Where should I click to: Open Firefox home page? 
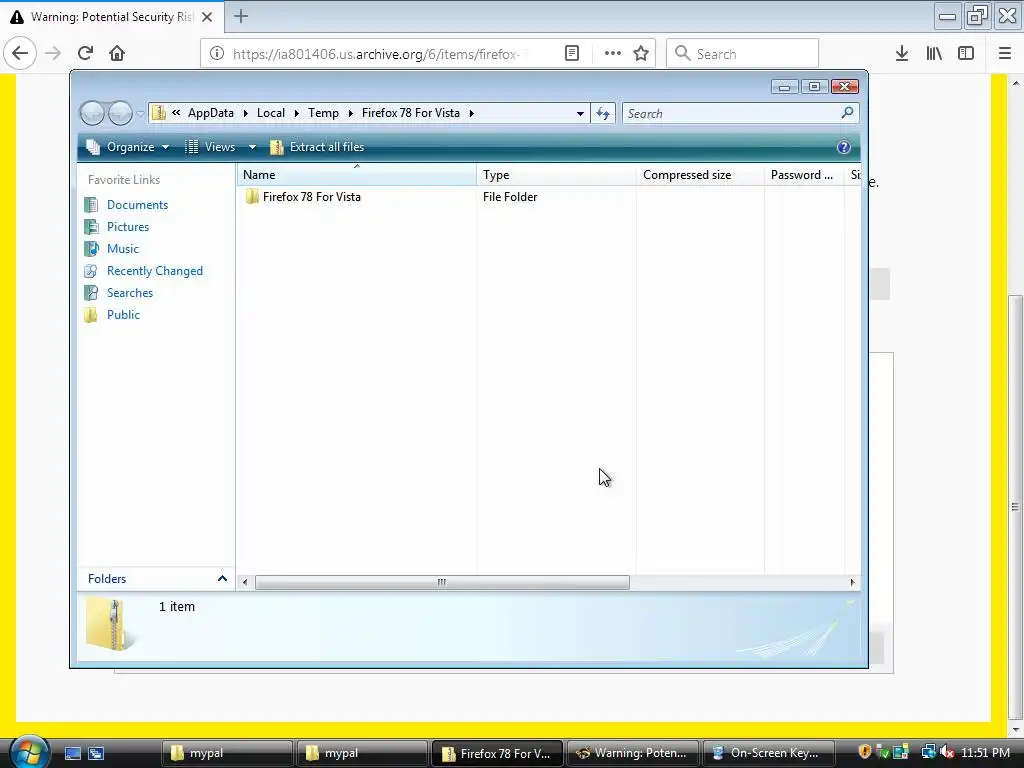(117, 53)
